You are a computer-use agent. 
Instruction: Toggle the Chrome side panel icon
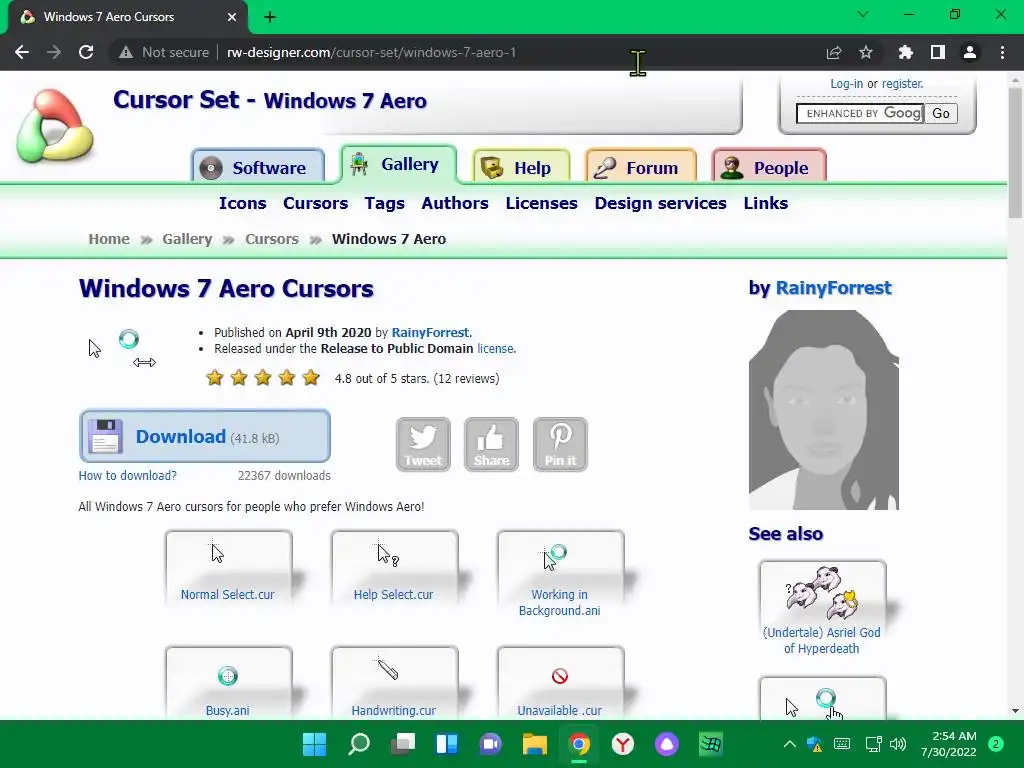[938, 52]
